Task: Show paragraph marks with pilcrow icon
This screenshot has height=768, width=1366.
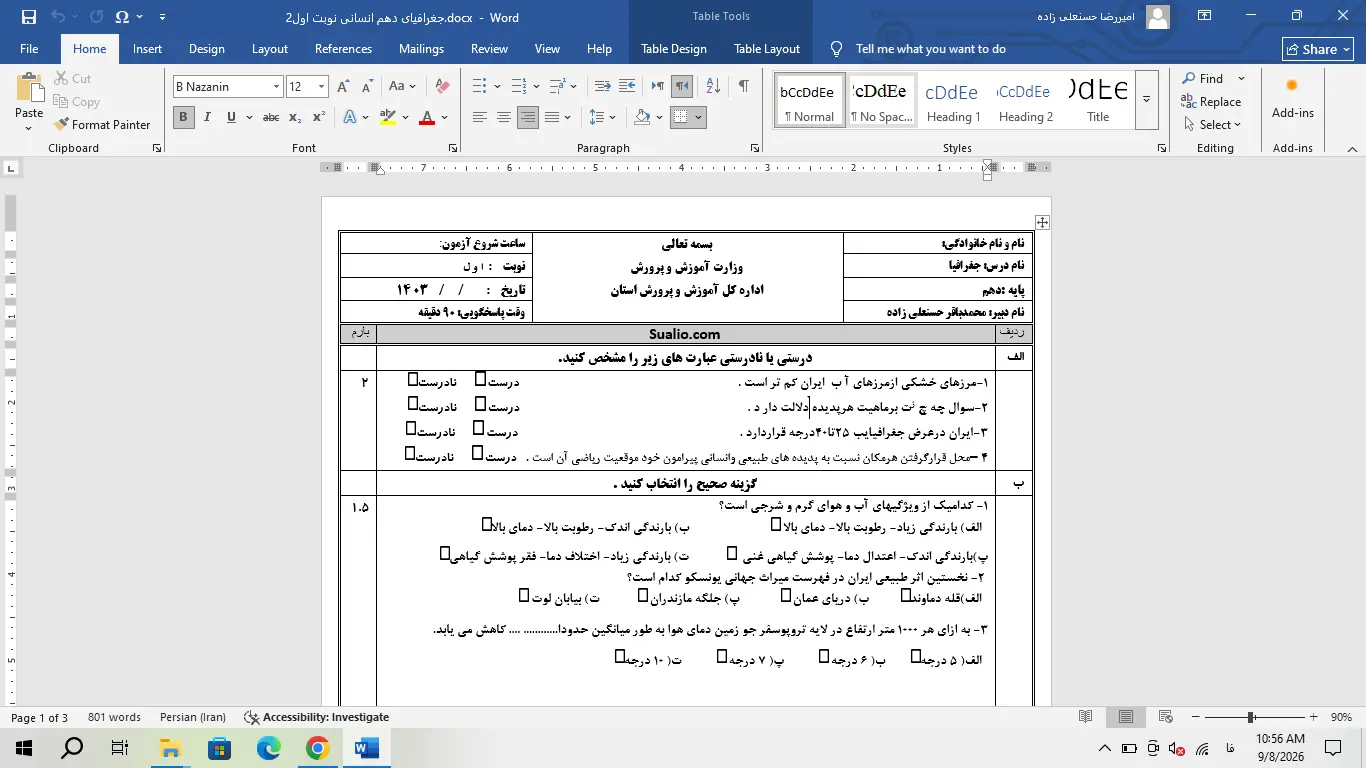Action: click(743, 87)
